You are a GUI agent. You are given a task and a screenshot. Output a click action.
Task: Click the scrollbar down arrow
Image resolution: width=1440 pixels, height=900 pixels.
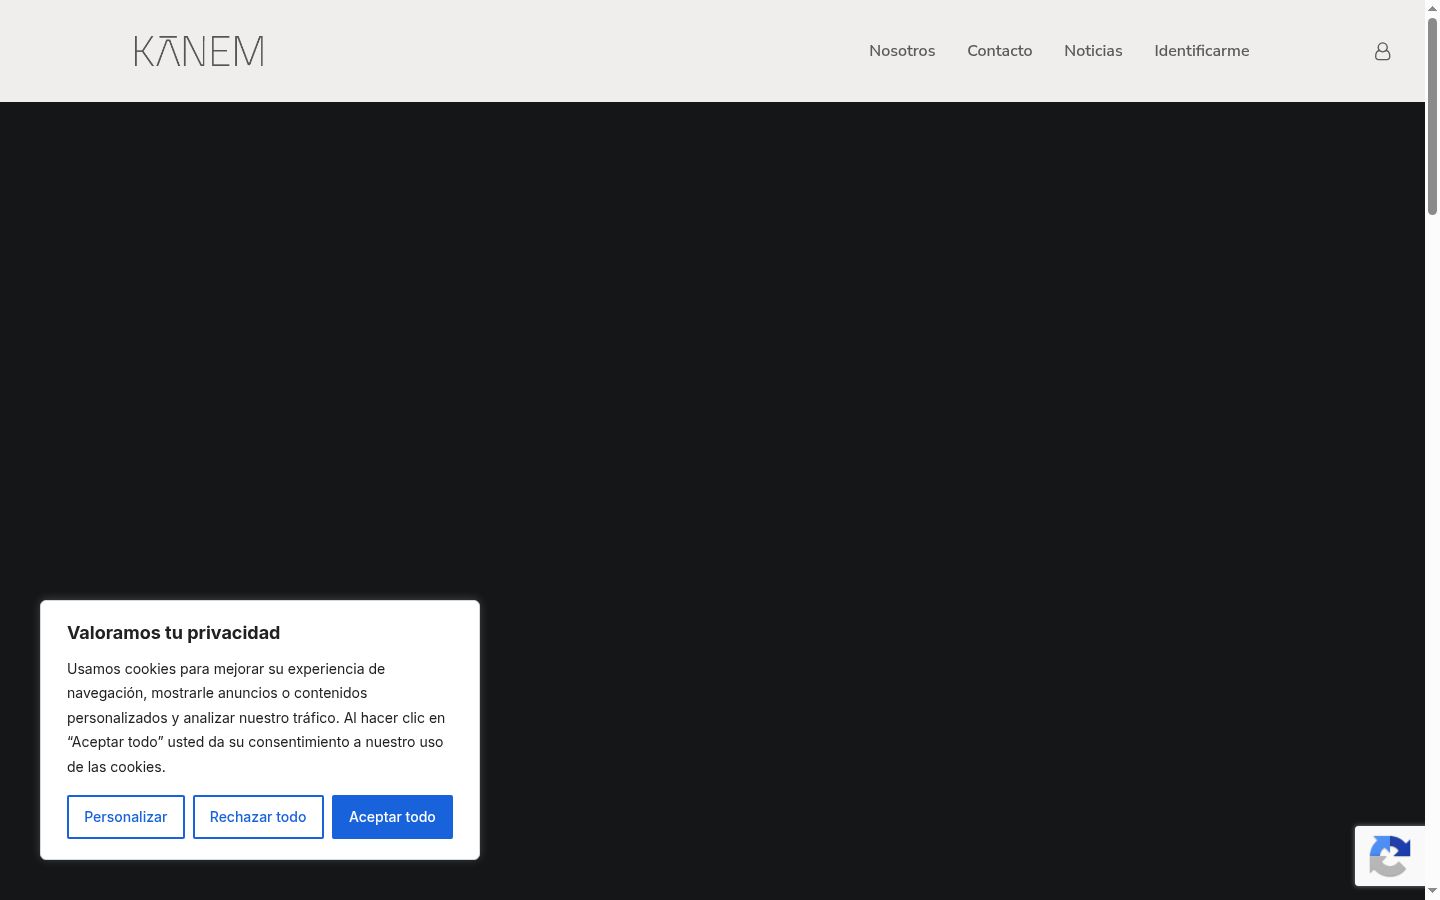click(x=1432, y=891)
